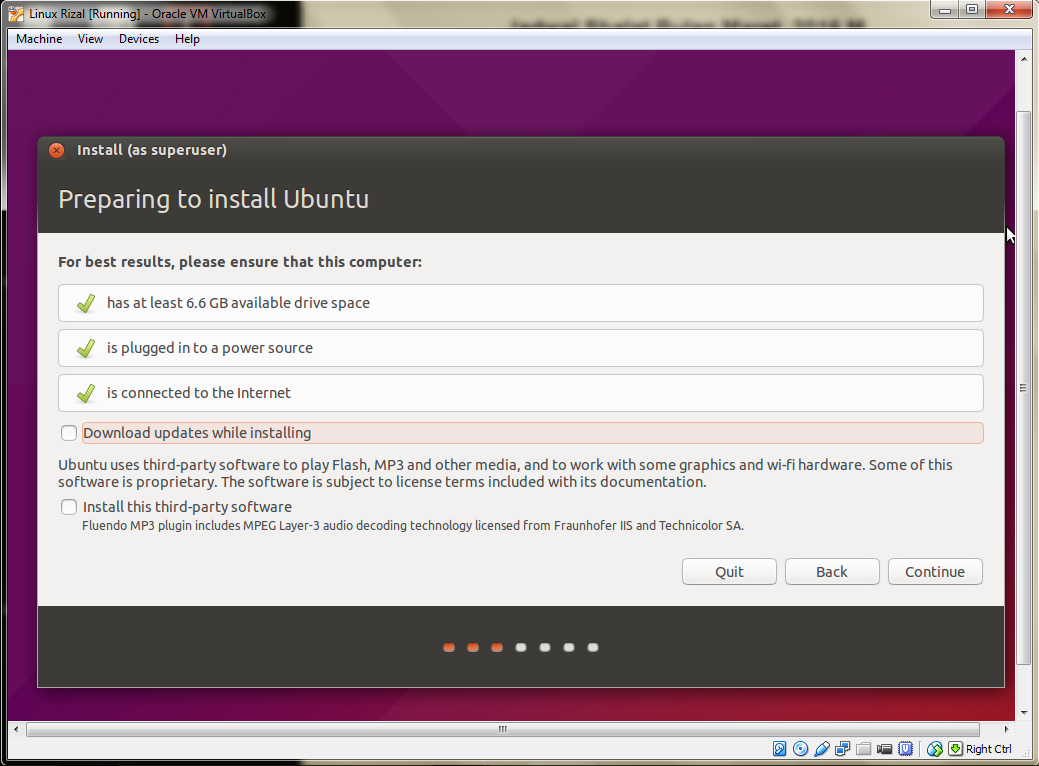Click 'has at least 6.6 GB available drive space'
The image size is (1039, 766).
click(521, 303)
